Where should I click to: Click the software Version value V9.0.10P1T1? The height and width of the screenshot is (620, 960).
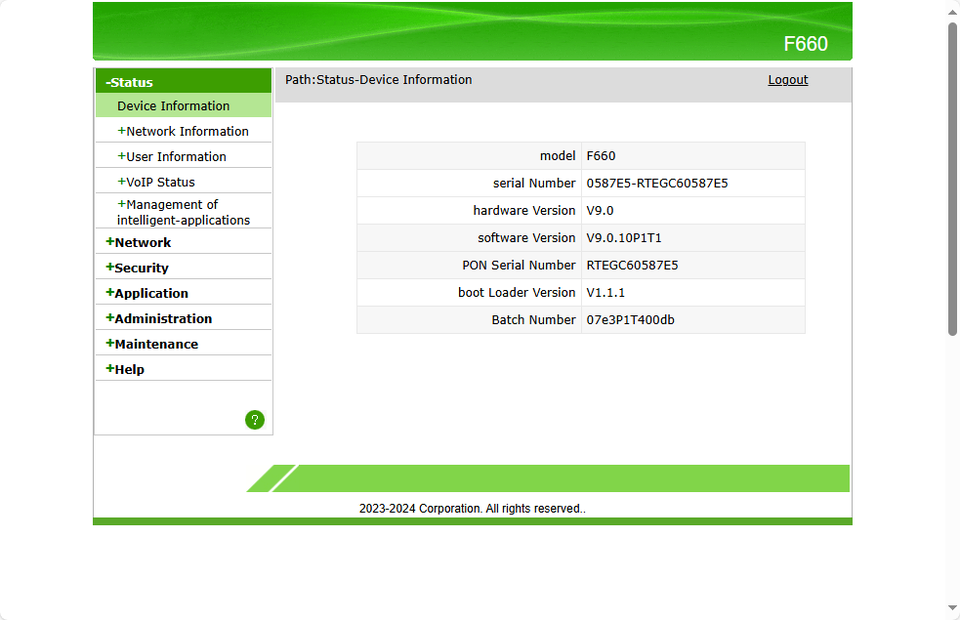(624, 238)
